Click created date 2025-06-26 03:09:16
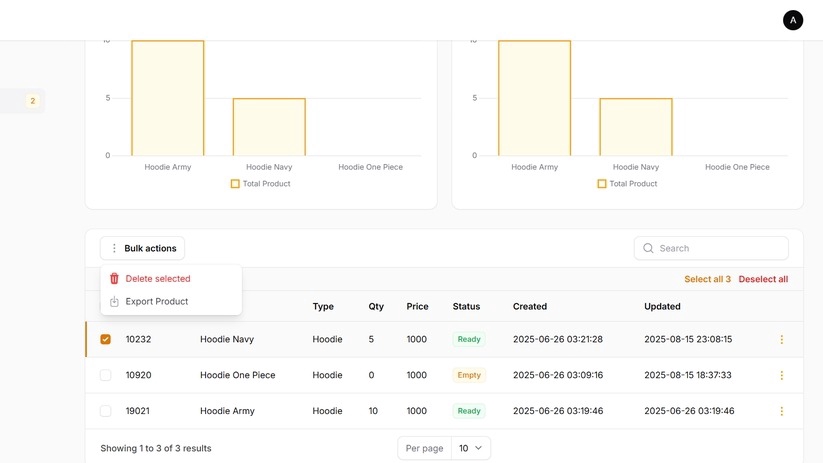 (x=558, y=375)
